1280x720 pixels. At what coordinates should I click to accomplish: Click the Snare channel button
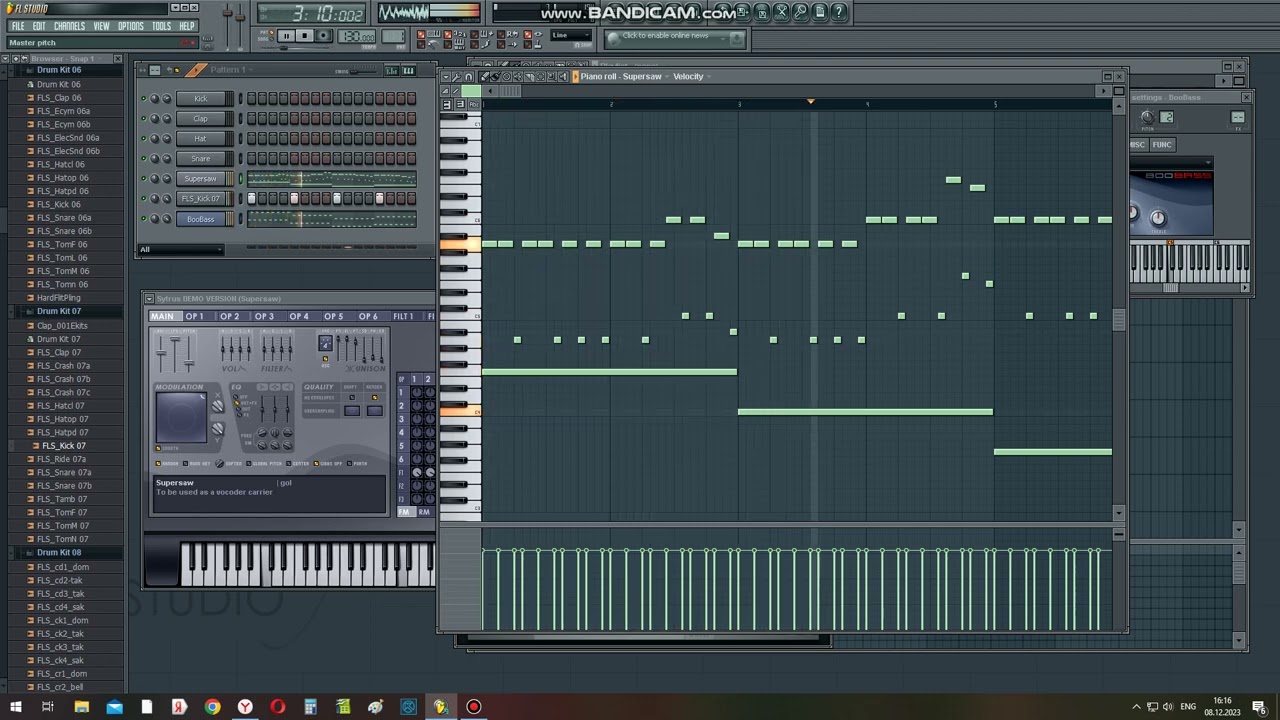click(201, 158)
